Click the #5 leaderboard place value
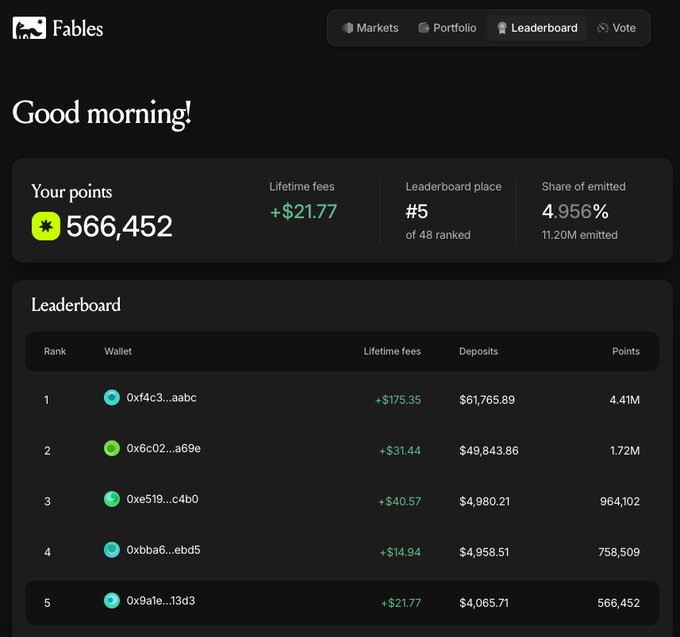 point(417,212)
